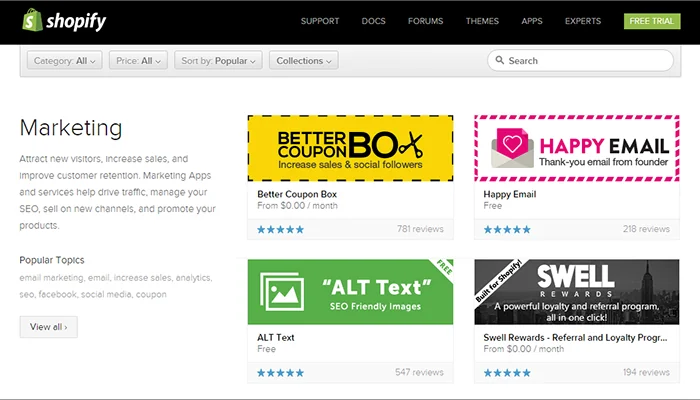Open the Swell Rewards banner image
Image resolution: width=700 pixels, height=400 pixels.
pos(577,292)
